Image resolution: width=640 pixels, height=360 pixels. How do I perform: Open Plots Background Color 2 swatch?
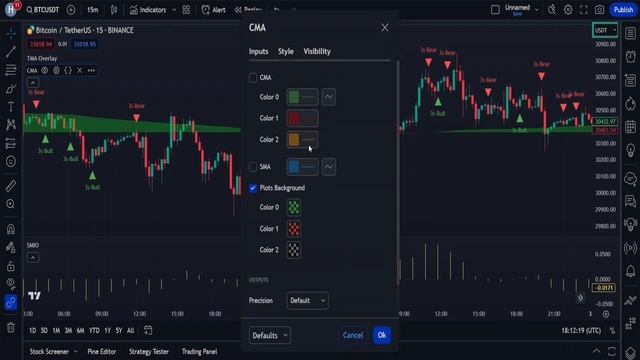294,250
